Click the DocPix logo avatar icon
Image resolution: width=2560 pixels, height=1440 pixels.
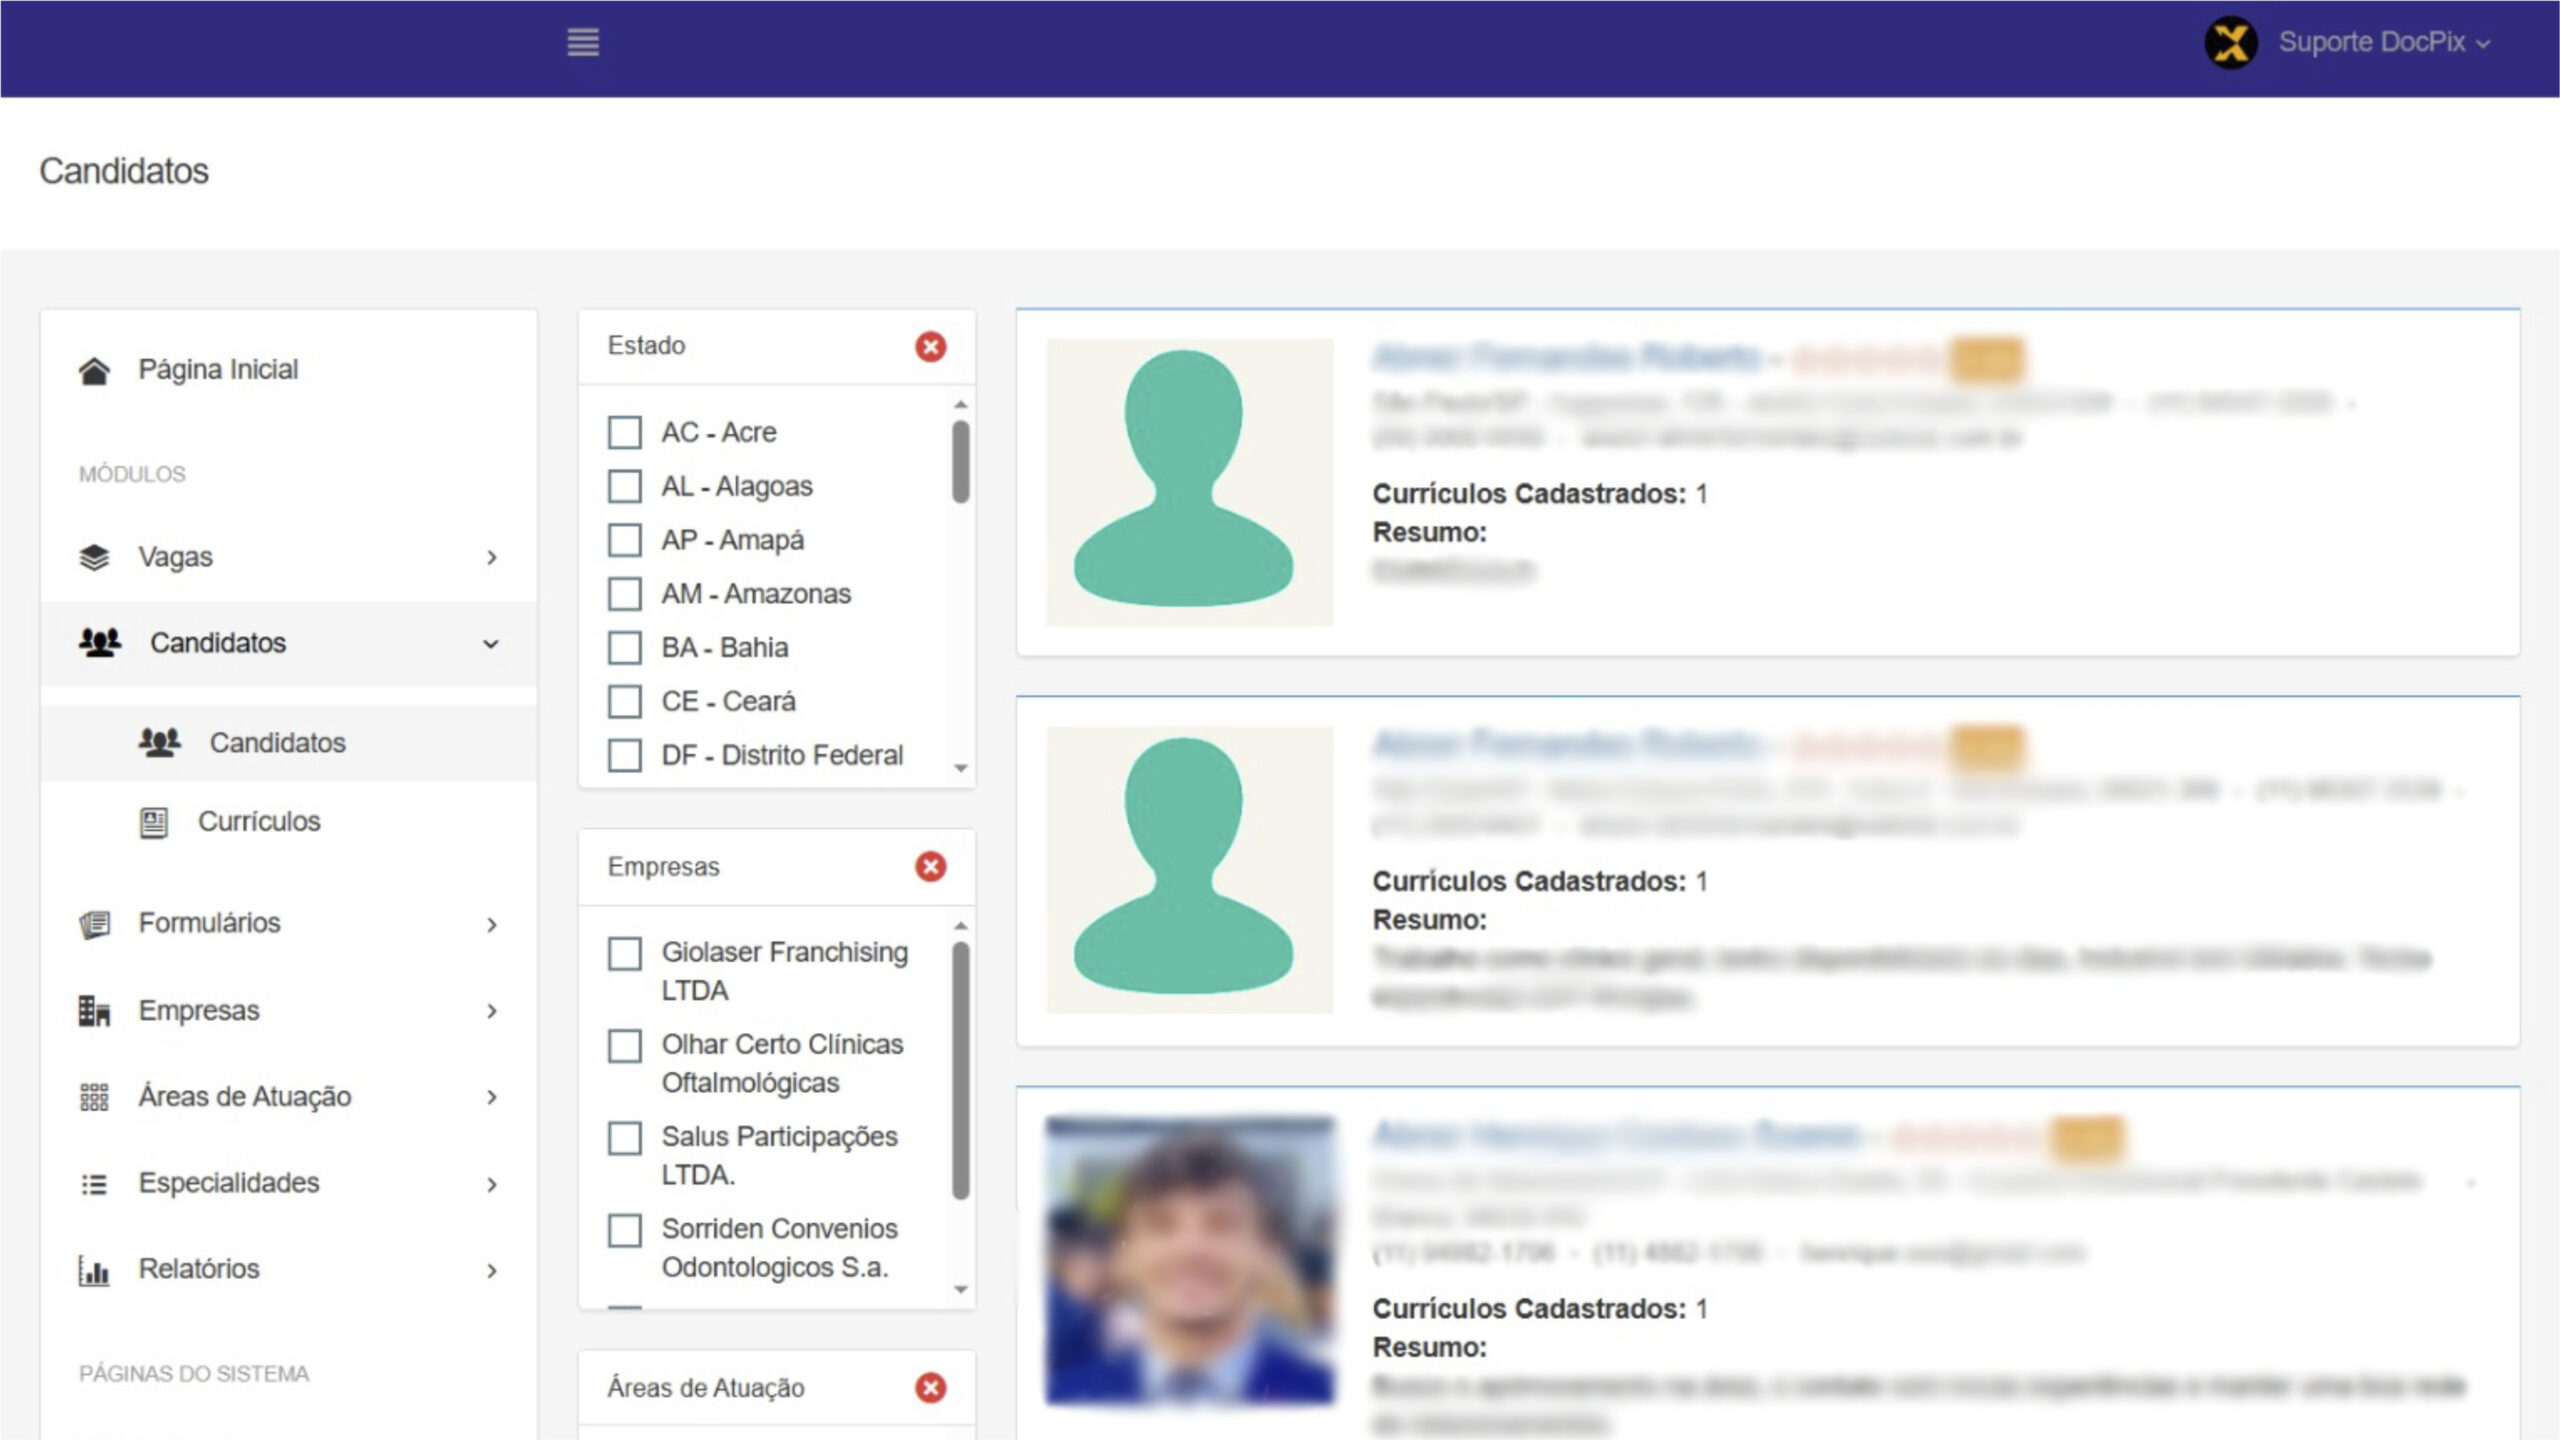(2230, 43)
